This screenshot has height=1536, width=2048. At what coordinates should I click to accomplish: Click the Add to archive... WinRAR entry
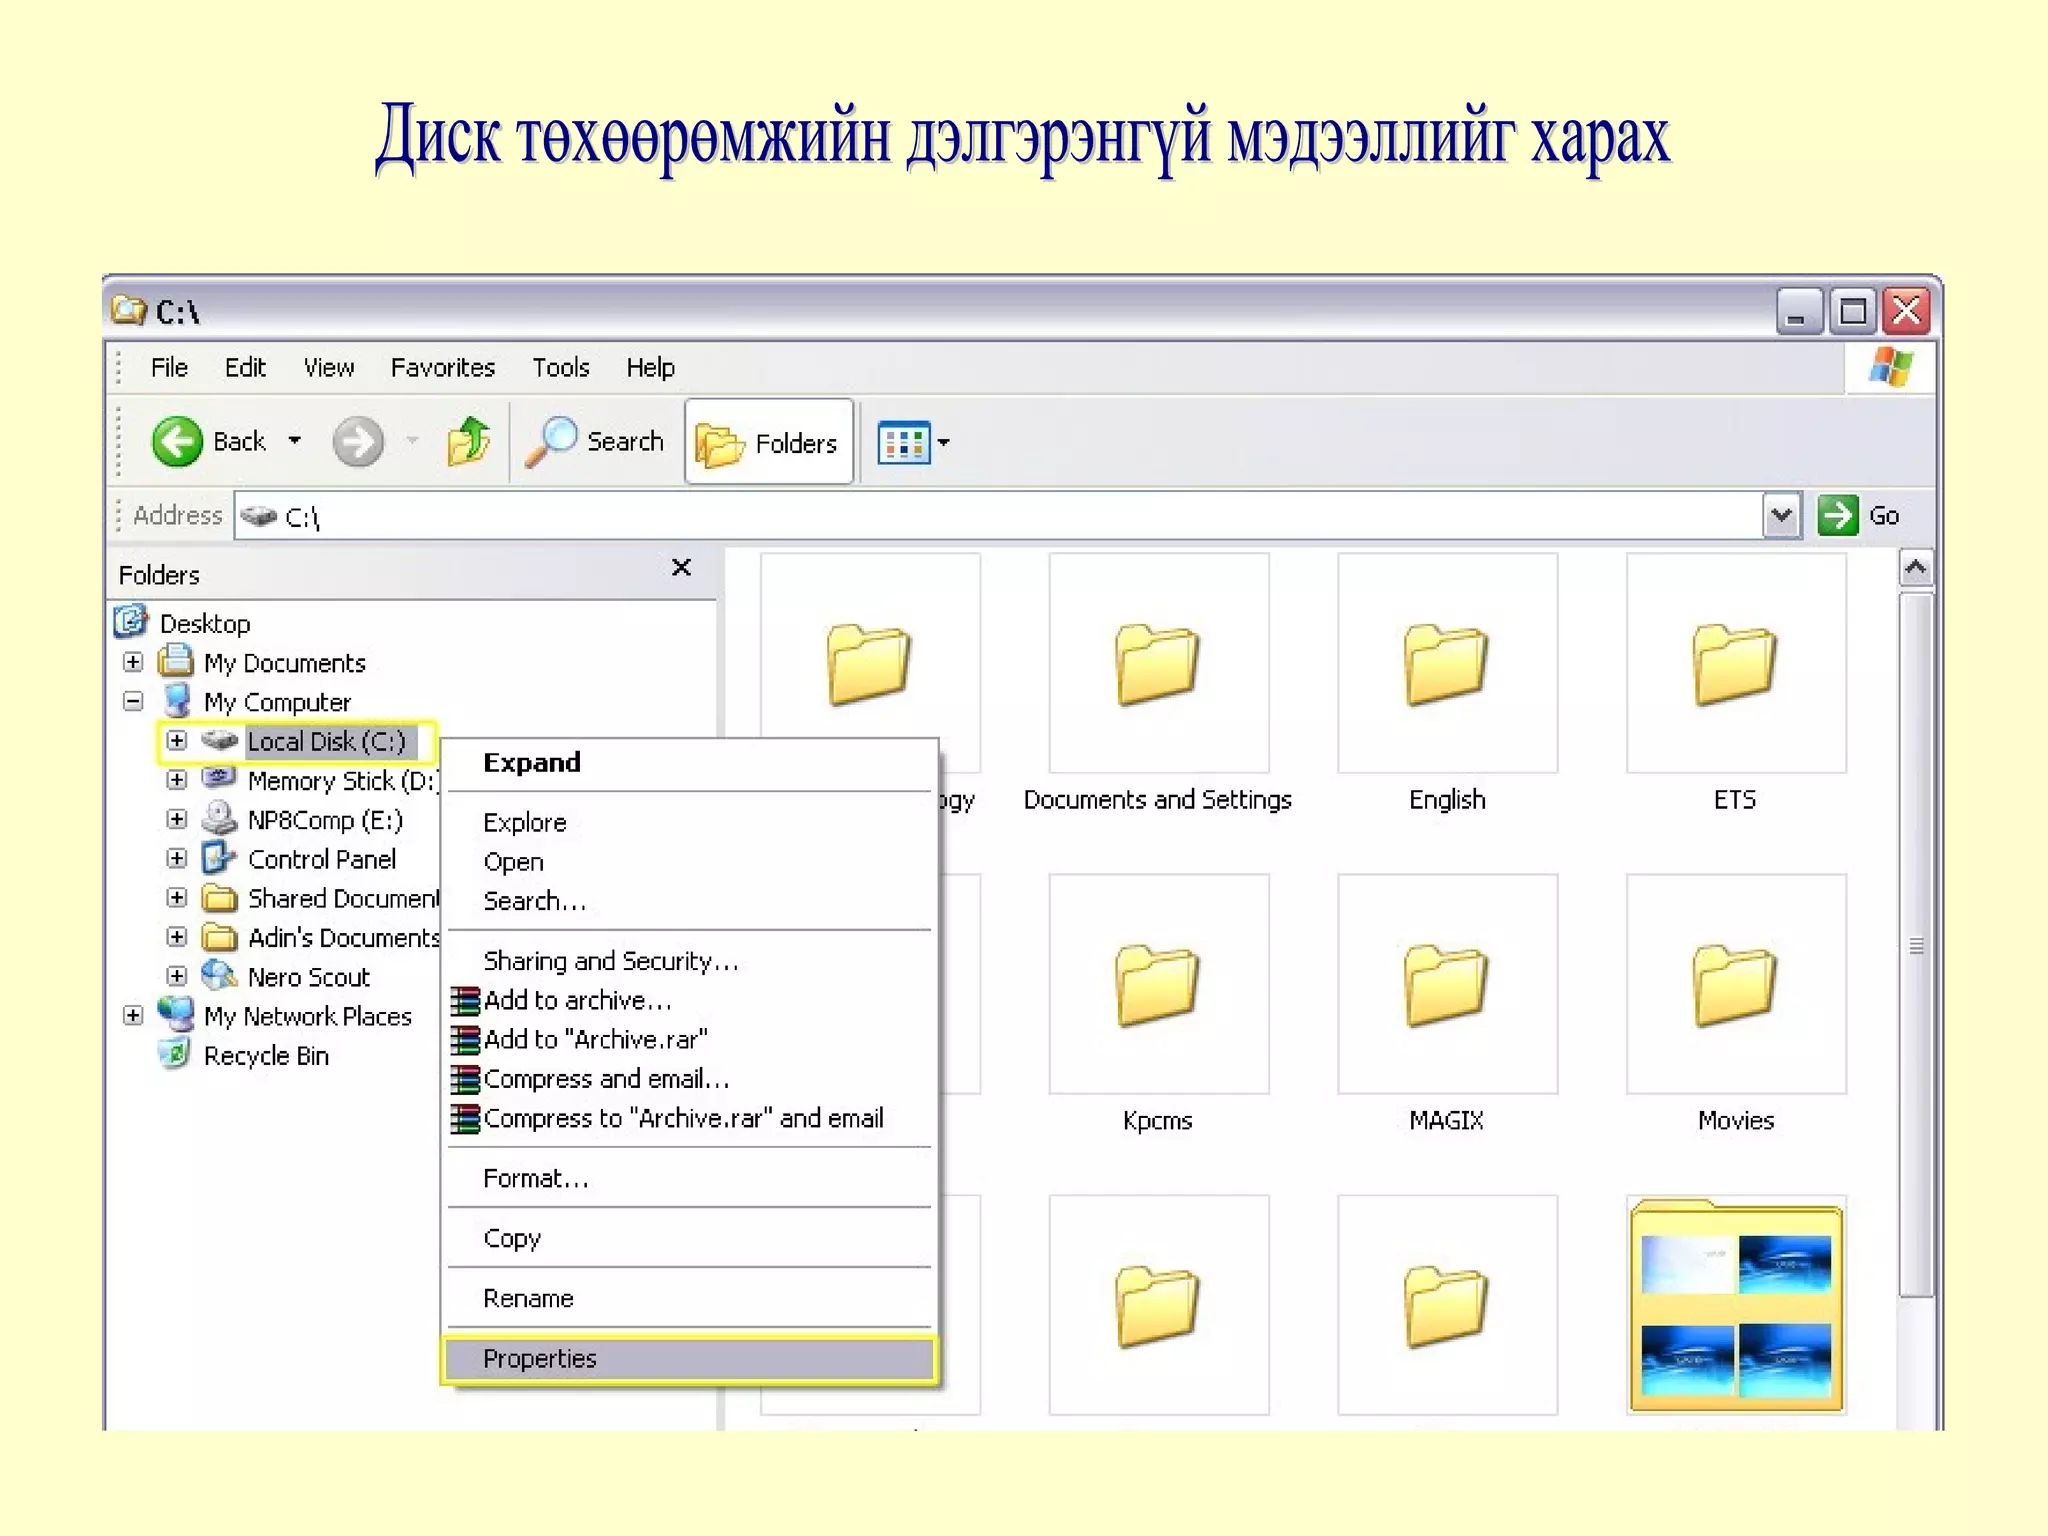coord(577,1000)
